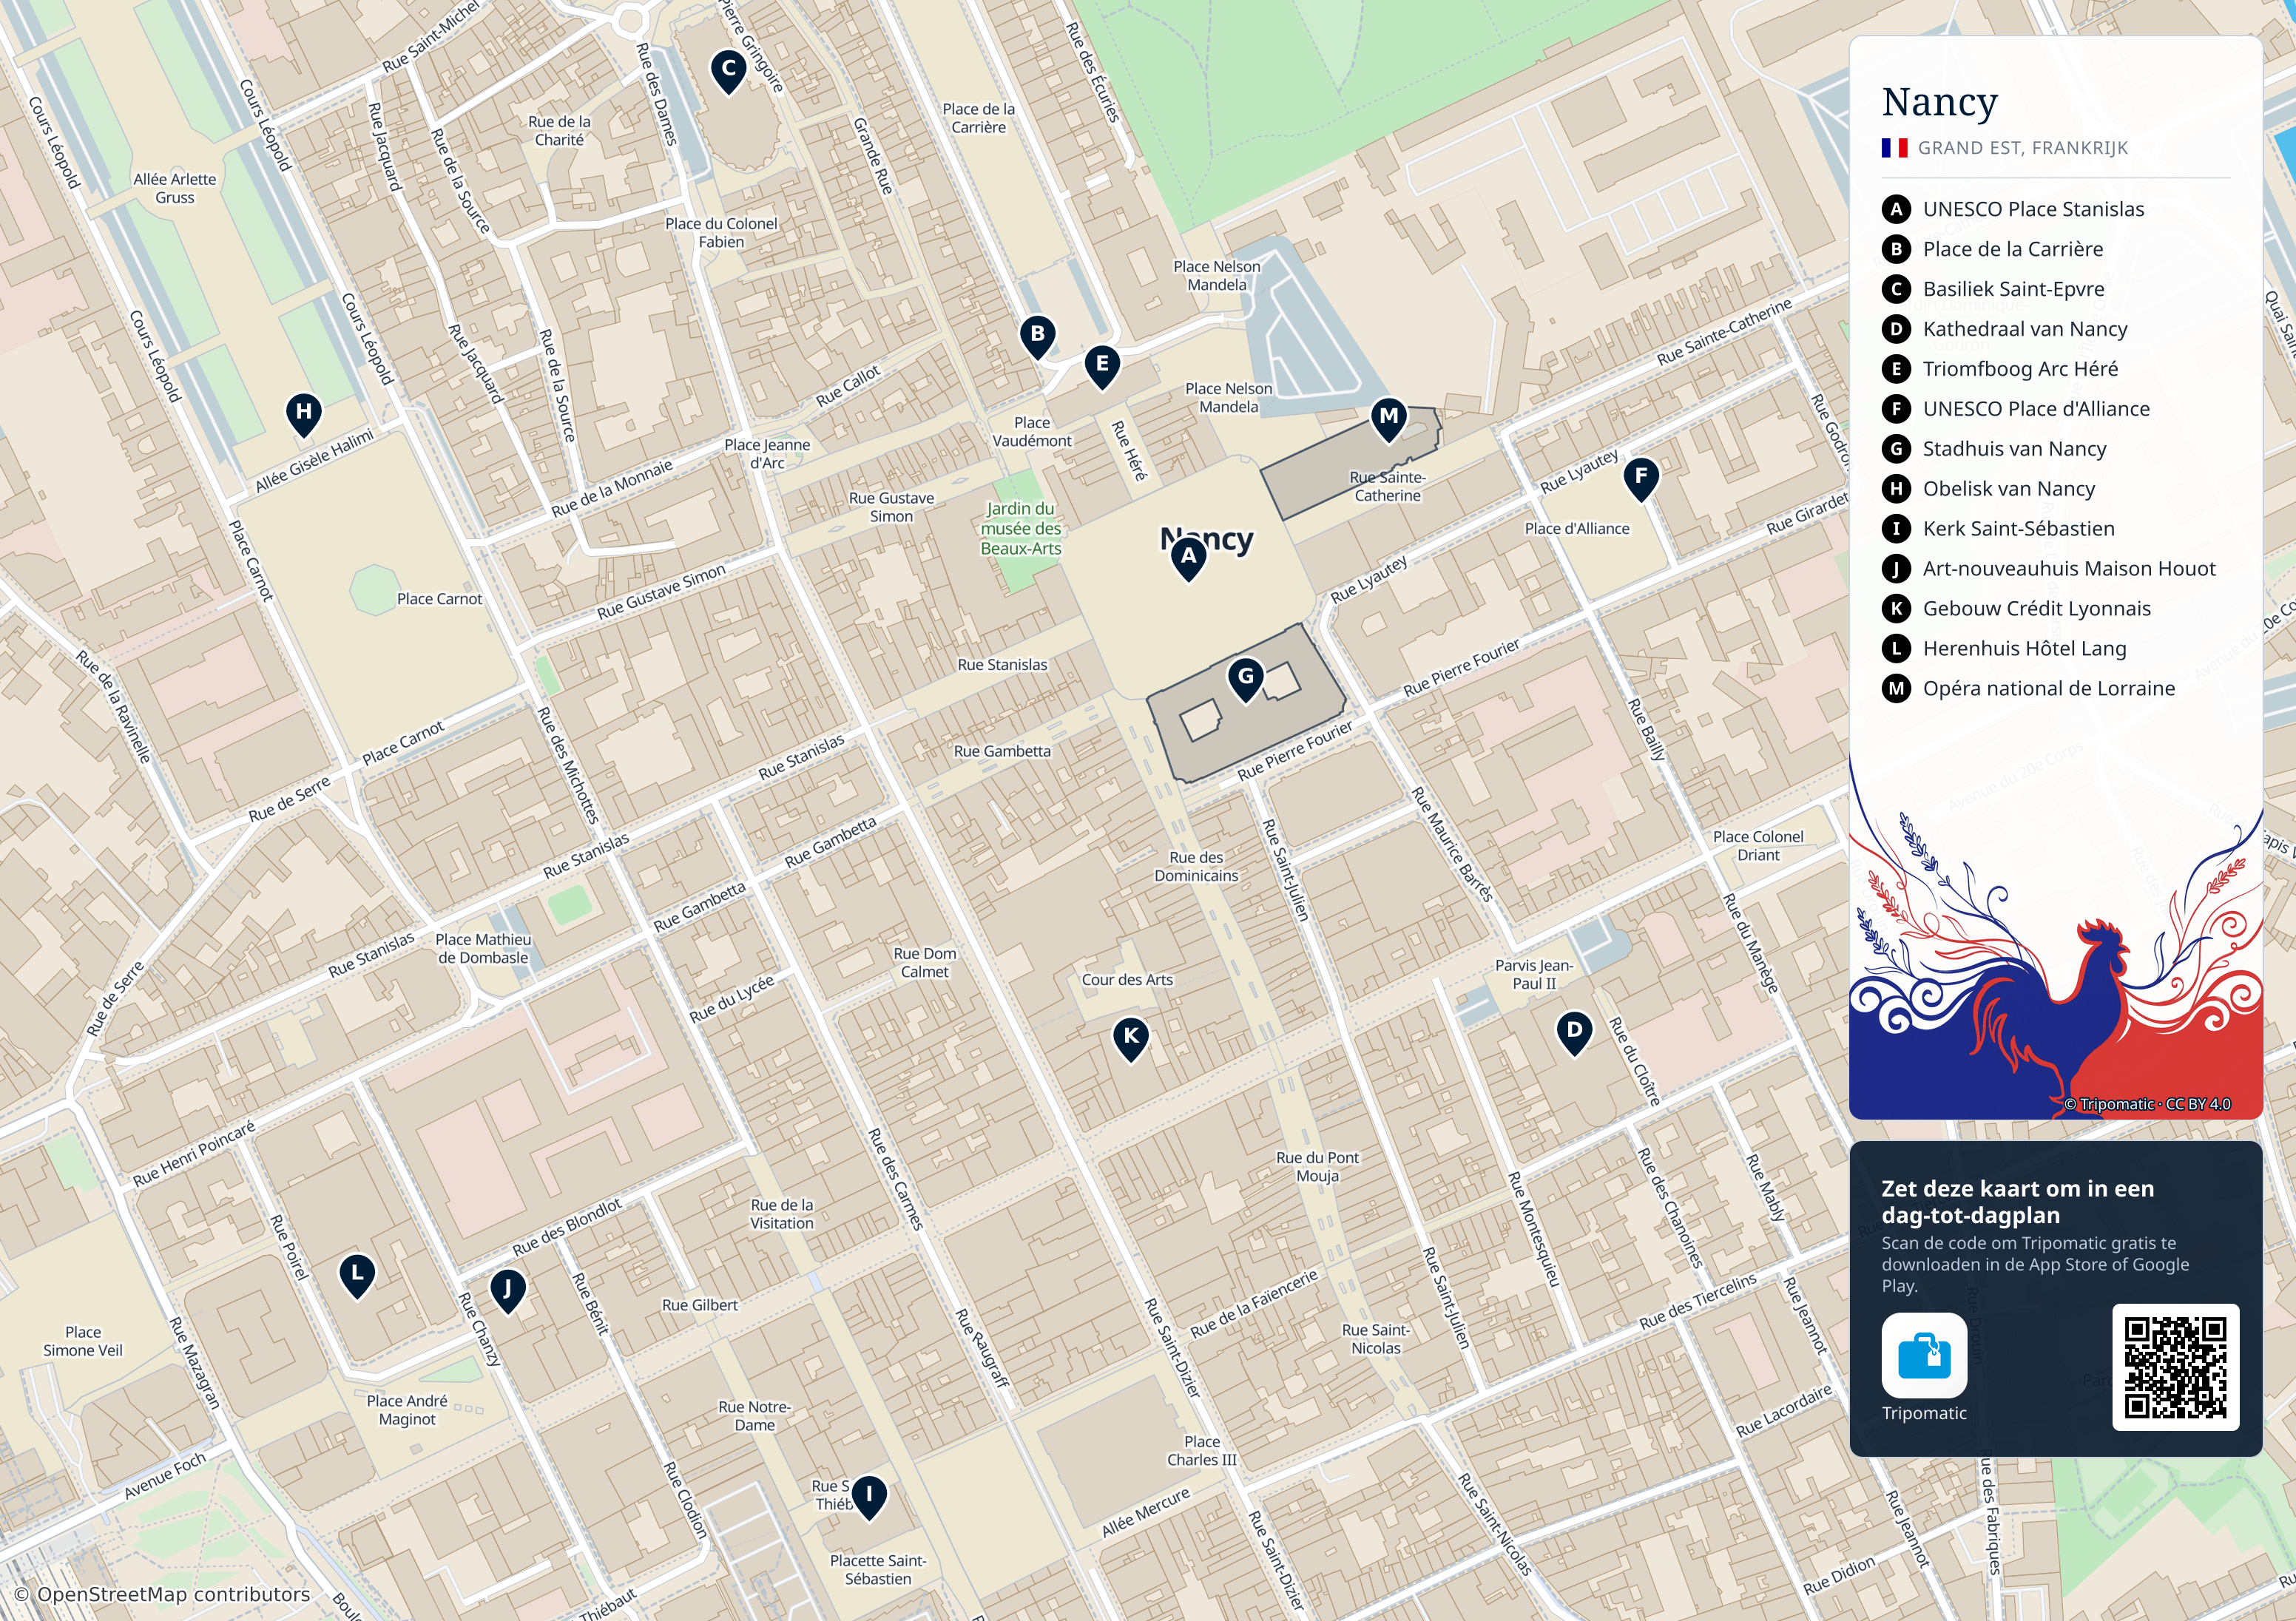The image size is (2296, 1621).
Task: Select map pin J by Rue Chanzy
Action: click(x=507, y=1291)
